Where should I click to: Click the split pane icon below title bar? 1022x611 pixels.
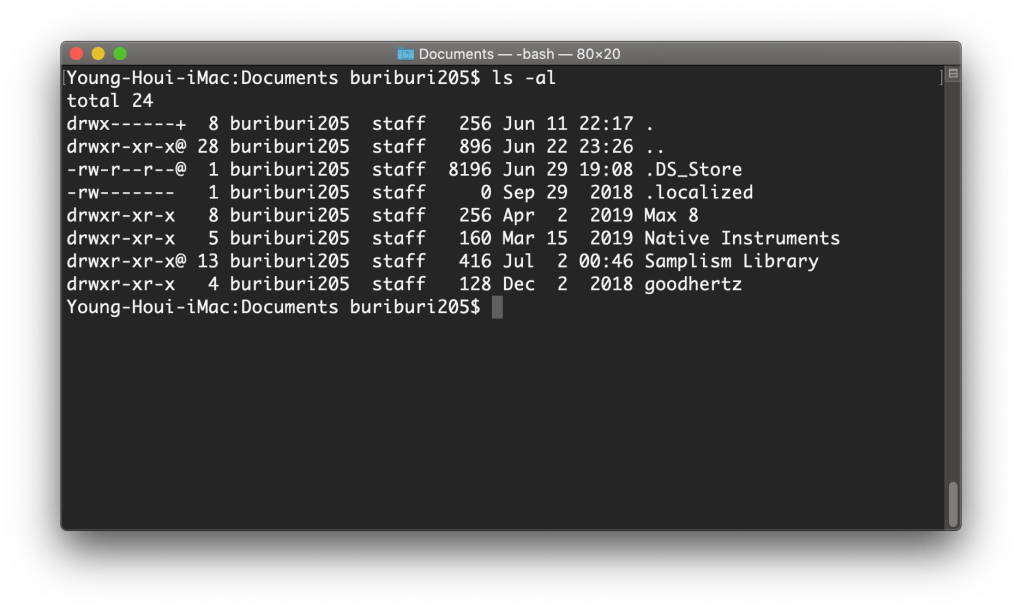click(x=952, y=75)
